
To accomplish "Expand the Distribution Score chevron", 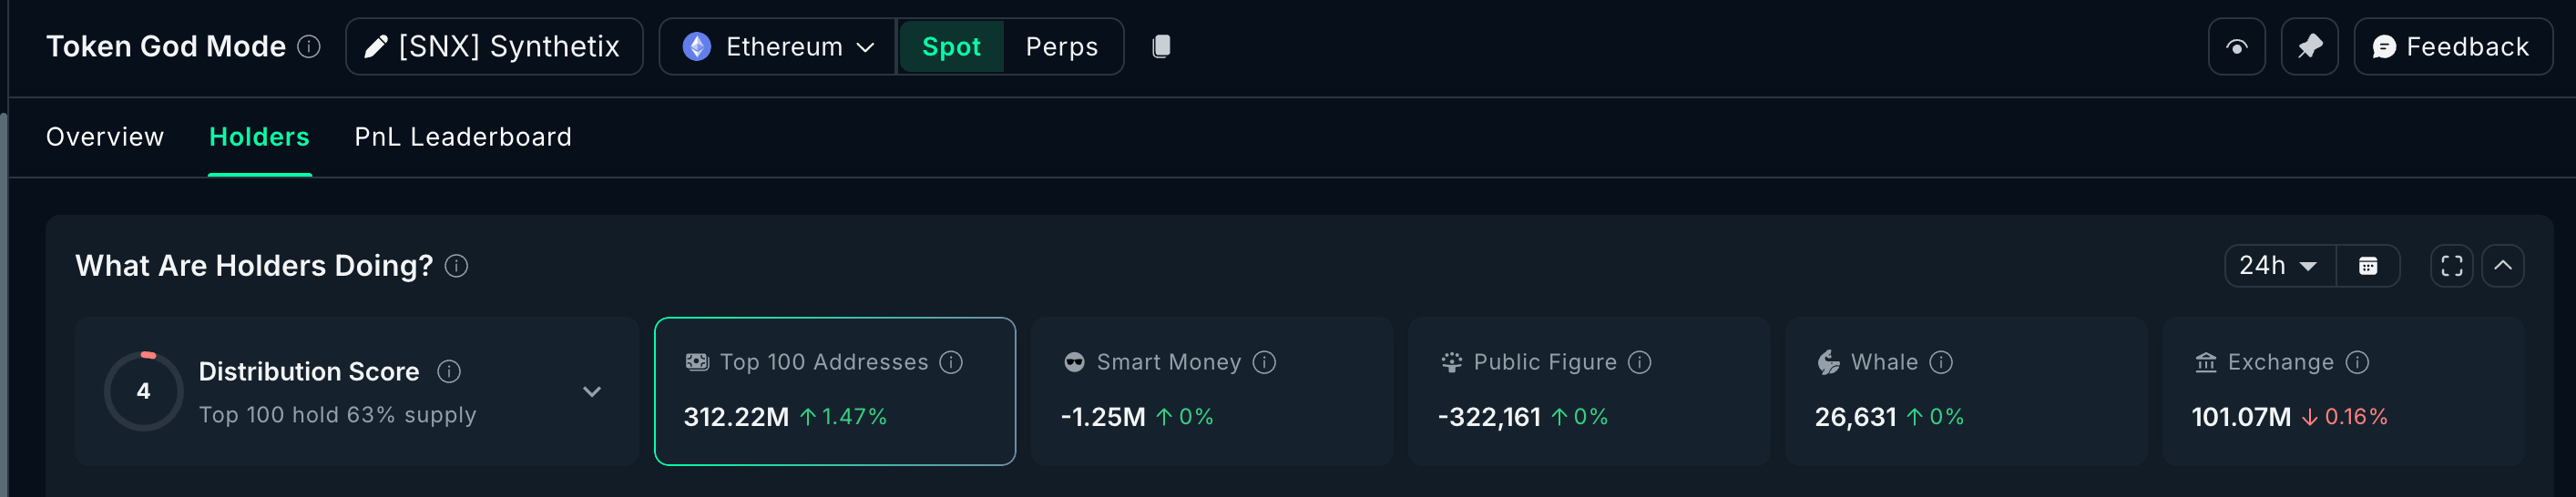I will [x=592, y=392].
